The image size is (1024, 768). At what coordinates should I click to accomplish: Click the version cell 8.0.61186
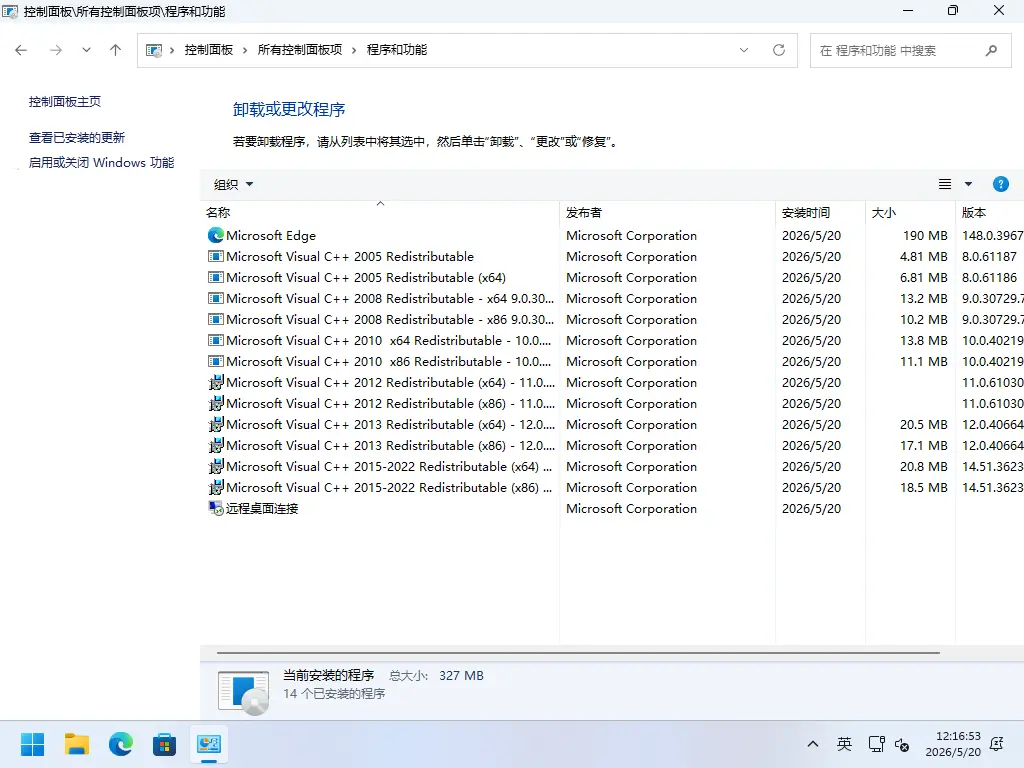point(989,278)
